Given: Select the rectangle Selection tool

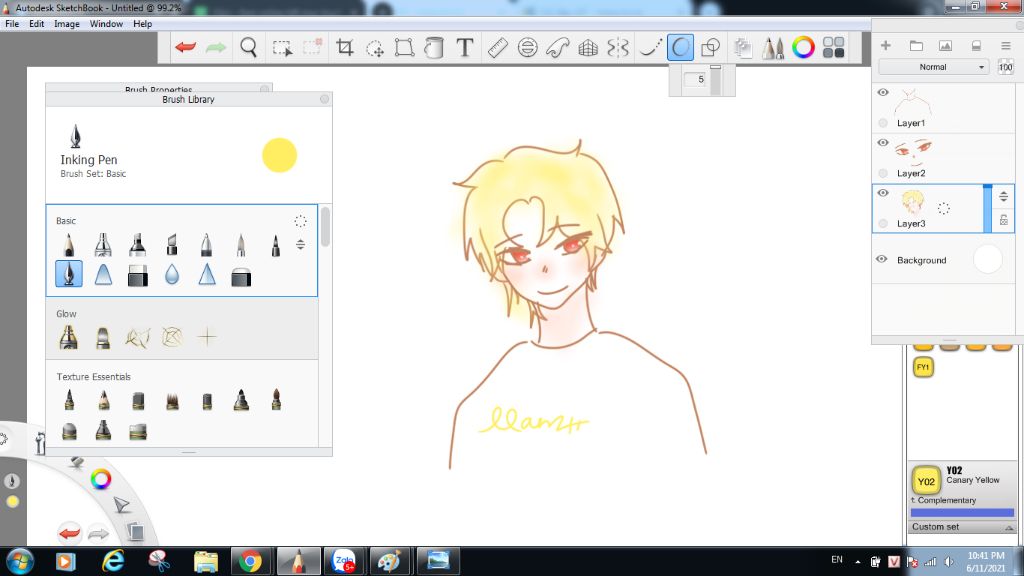Looking at the screenshot, I should pyautogui.click(x=282, y=48).
